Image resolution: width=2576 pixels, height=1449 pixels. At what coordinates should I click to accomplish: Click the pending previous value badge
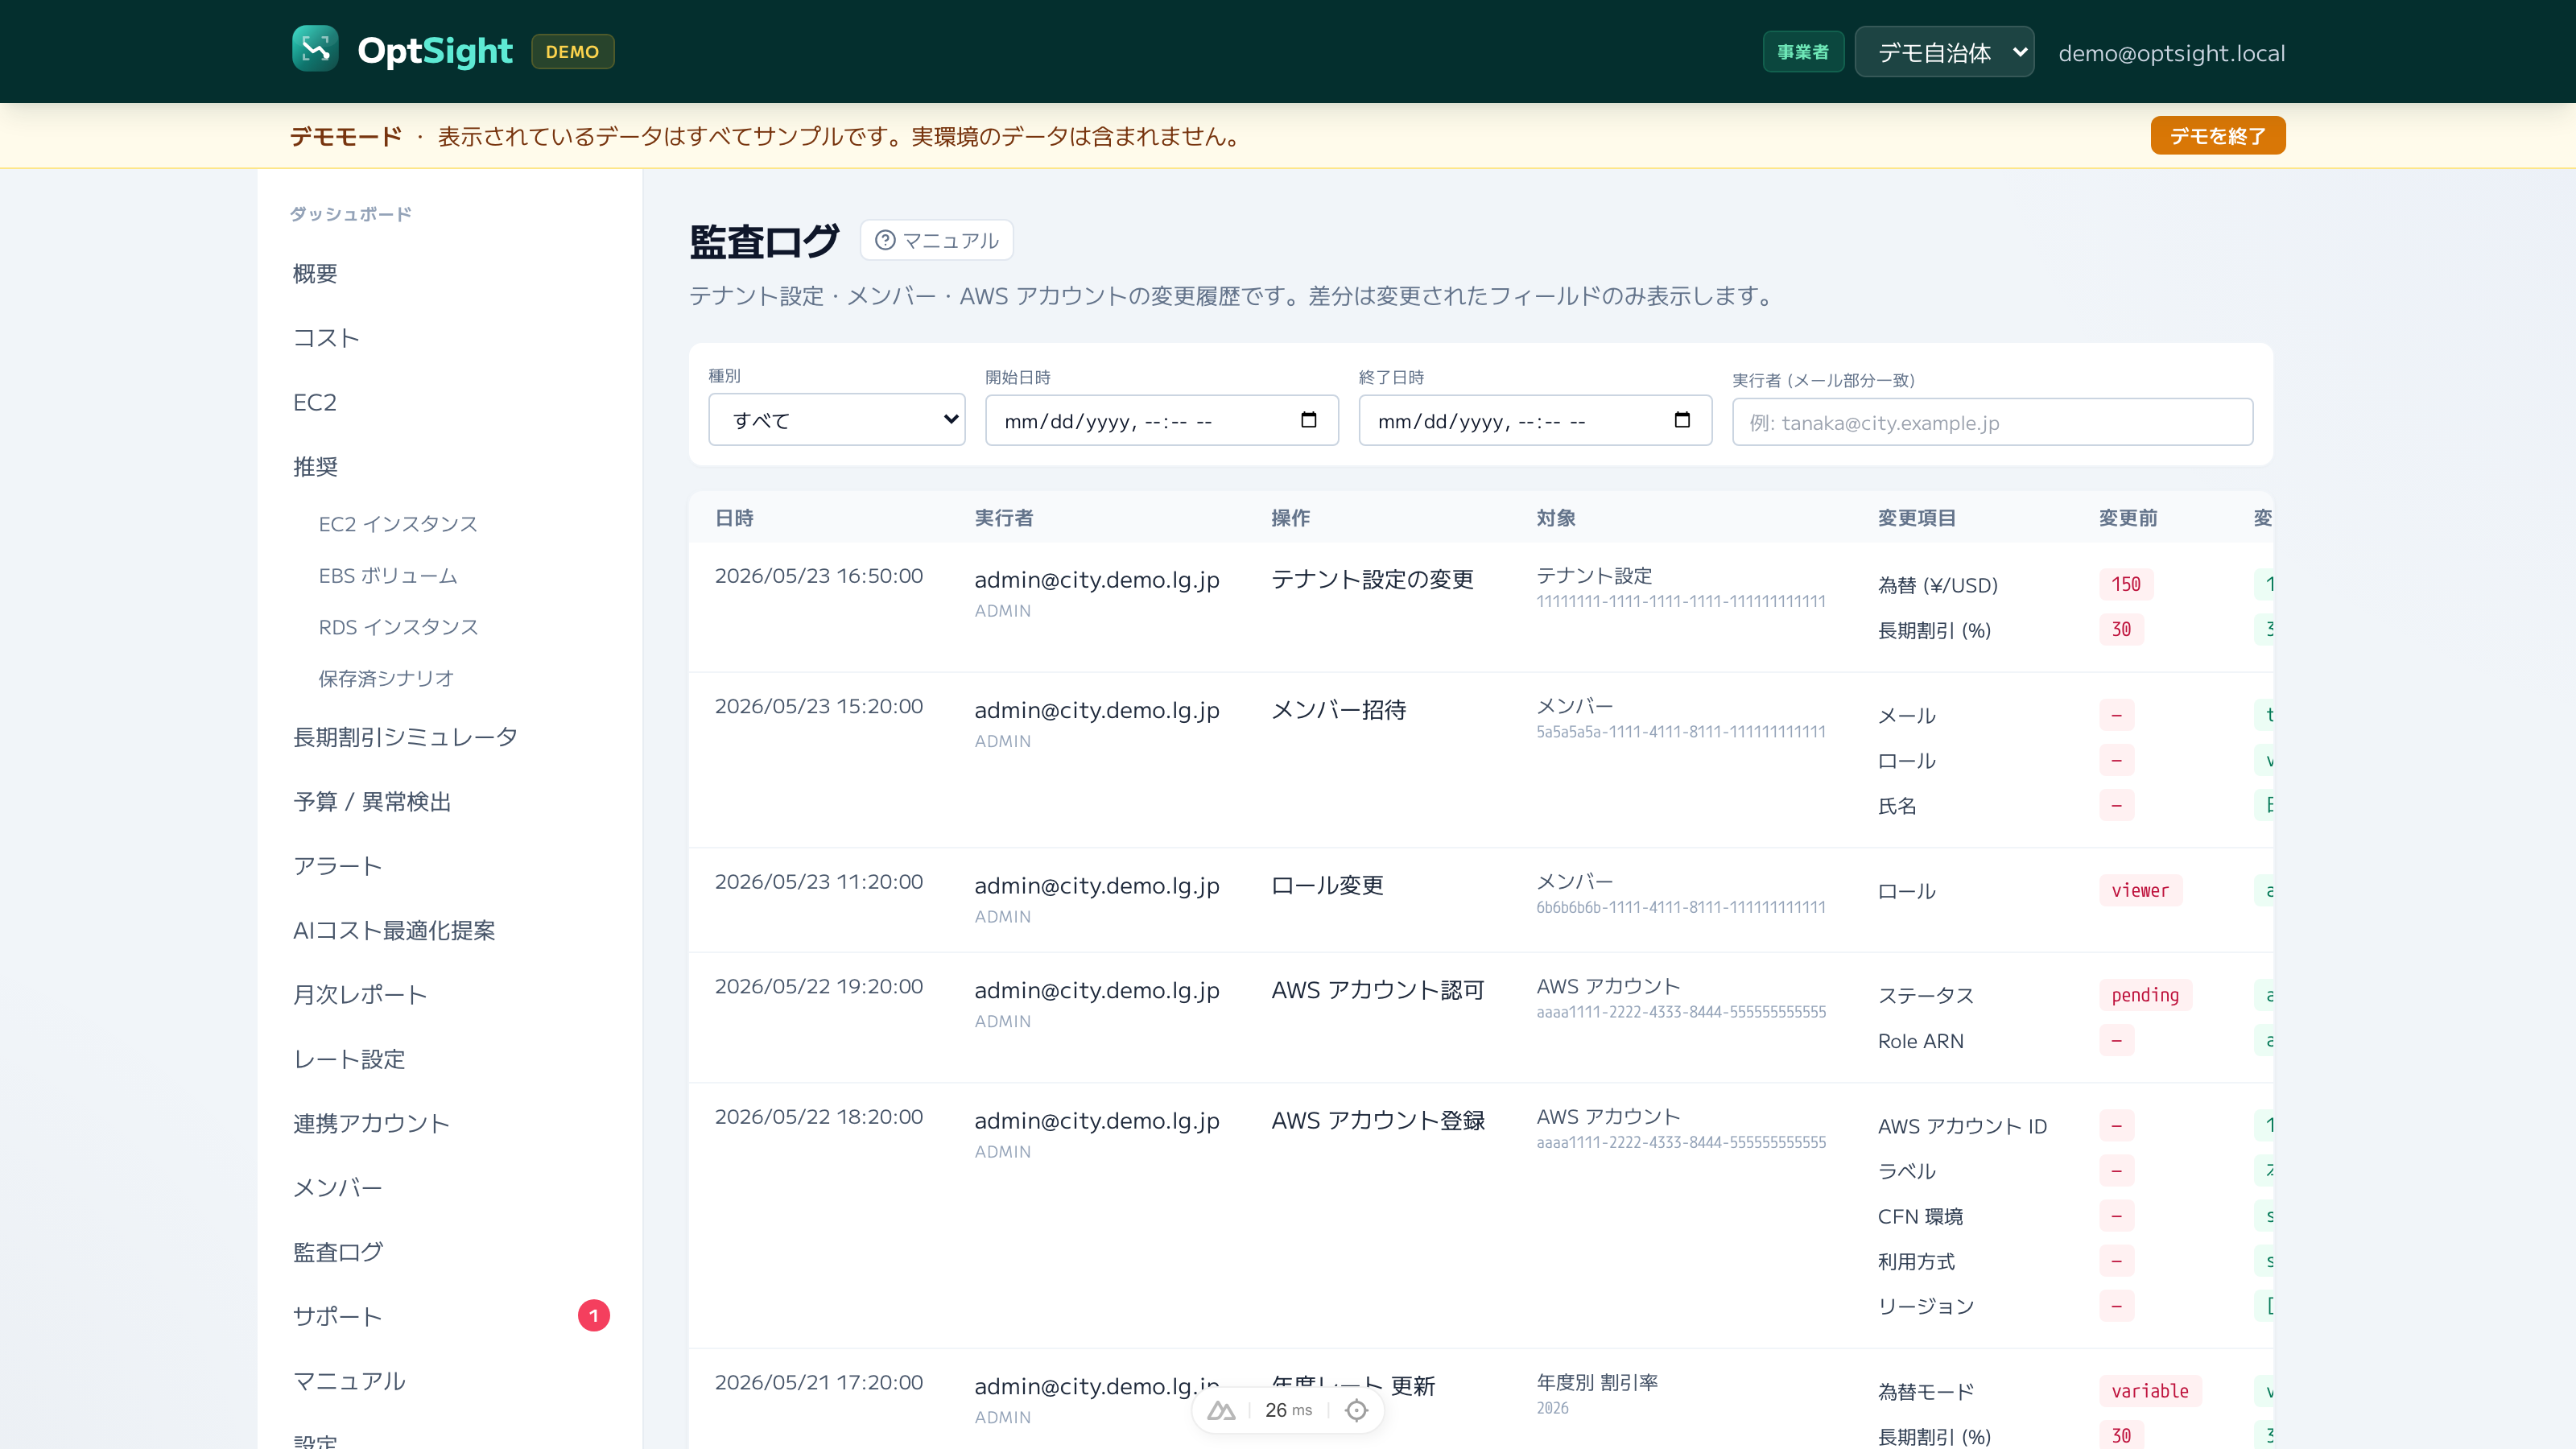click(x=2145, y=995)
